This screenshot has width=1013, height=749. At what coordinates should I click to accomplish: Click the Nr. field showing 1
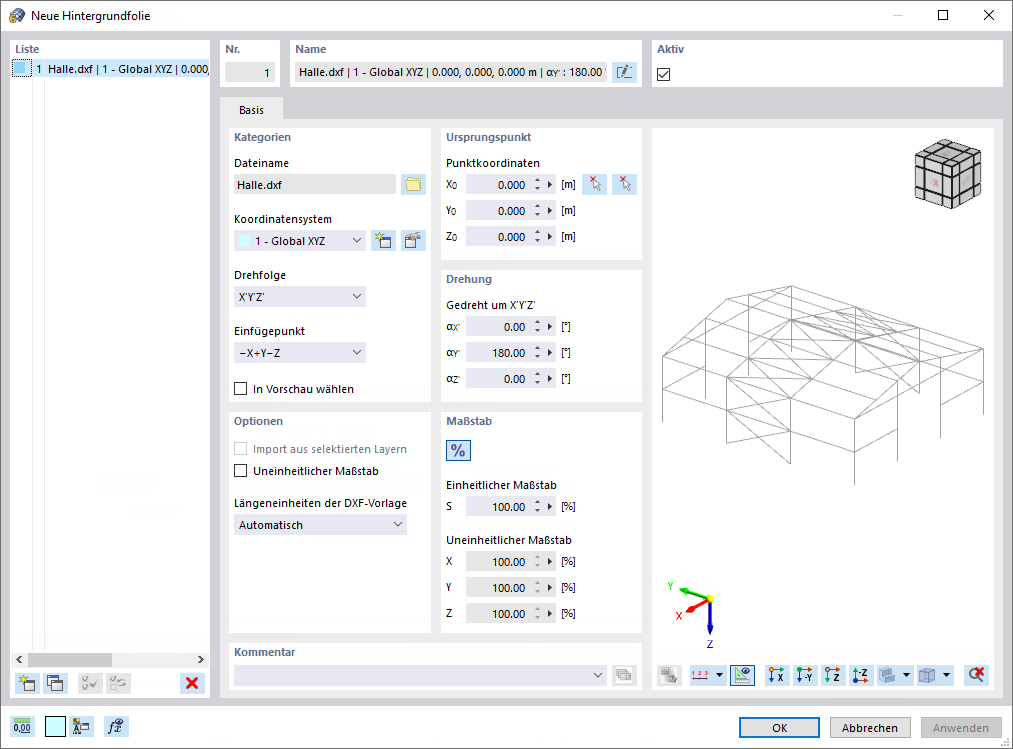coord(250,72)
